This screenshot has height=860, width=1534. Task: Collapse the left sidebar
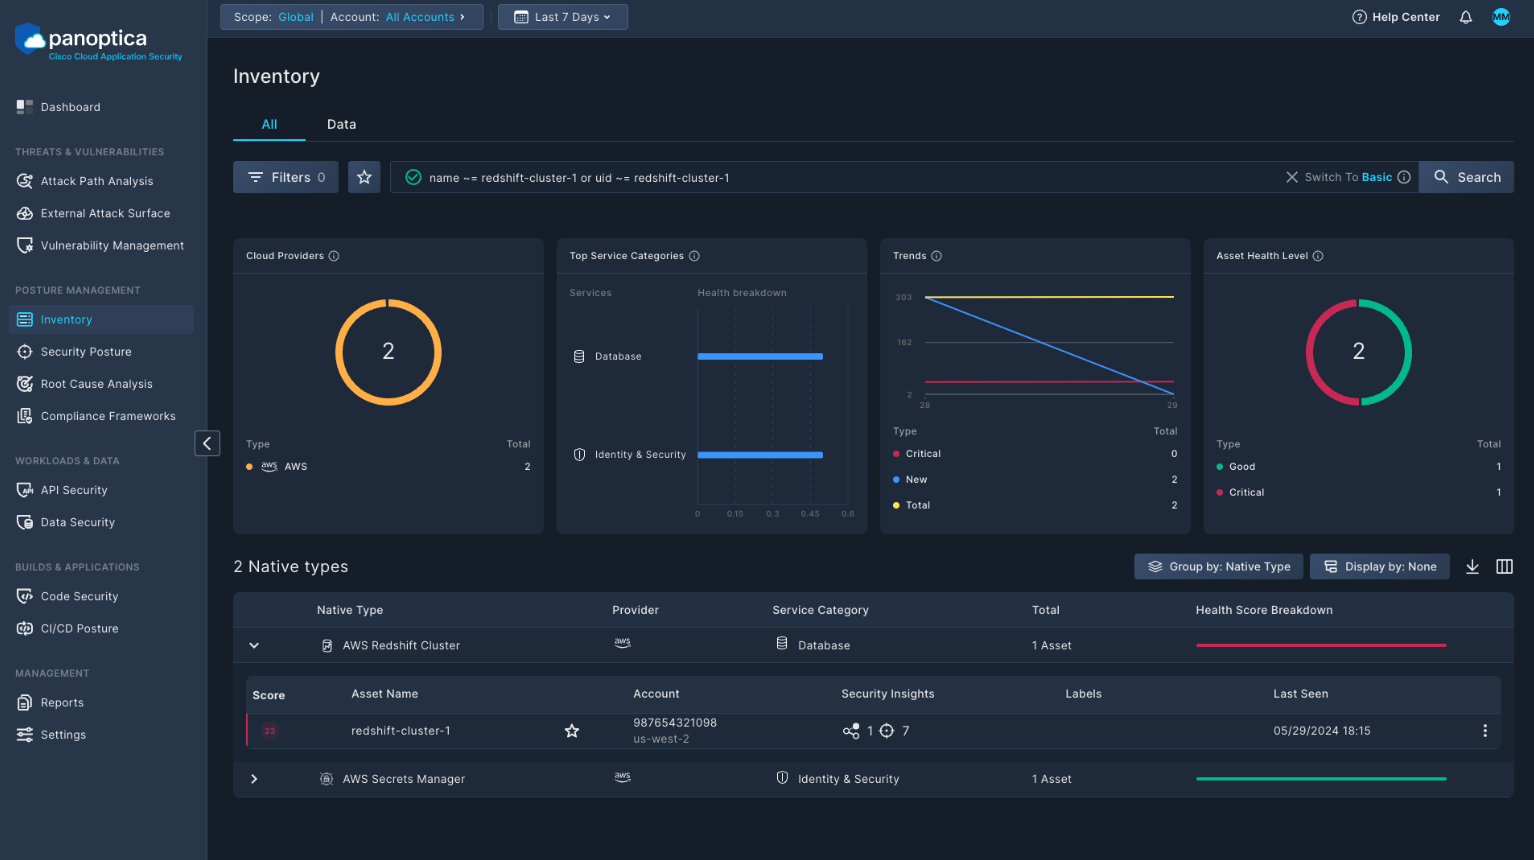click(207, 443)
